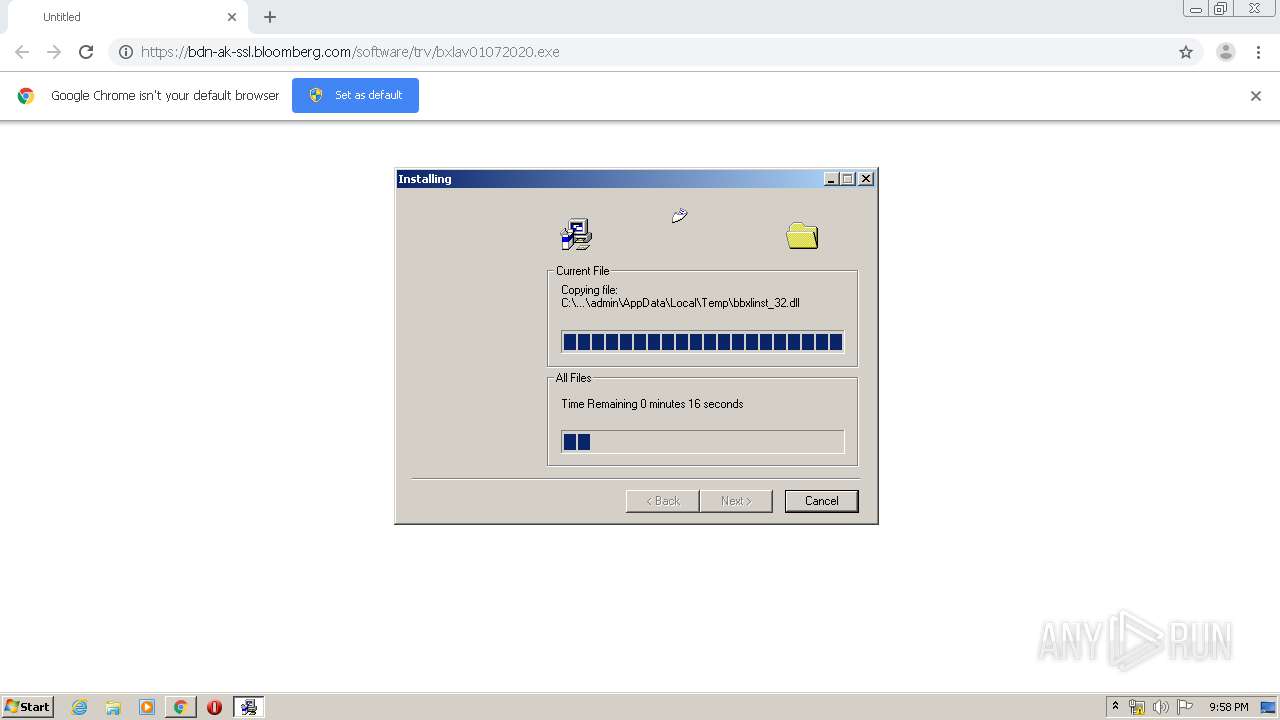Open Windows Explorer from the taskbar
Viewport: 1280px width, 720px height.
113,707
